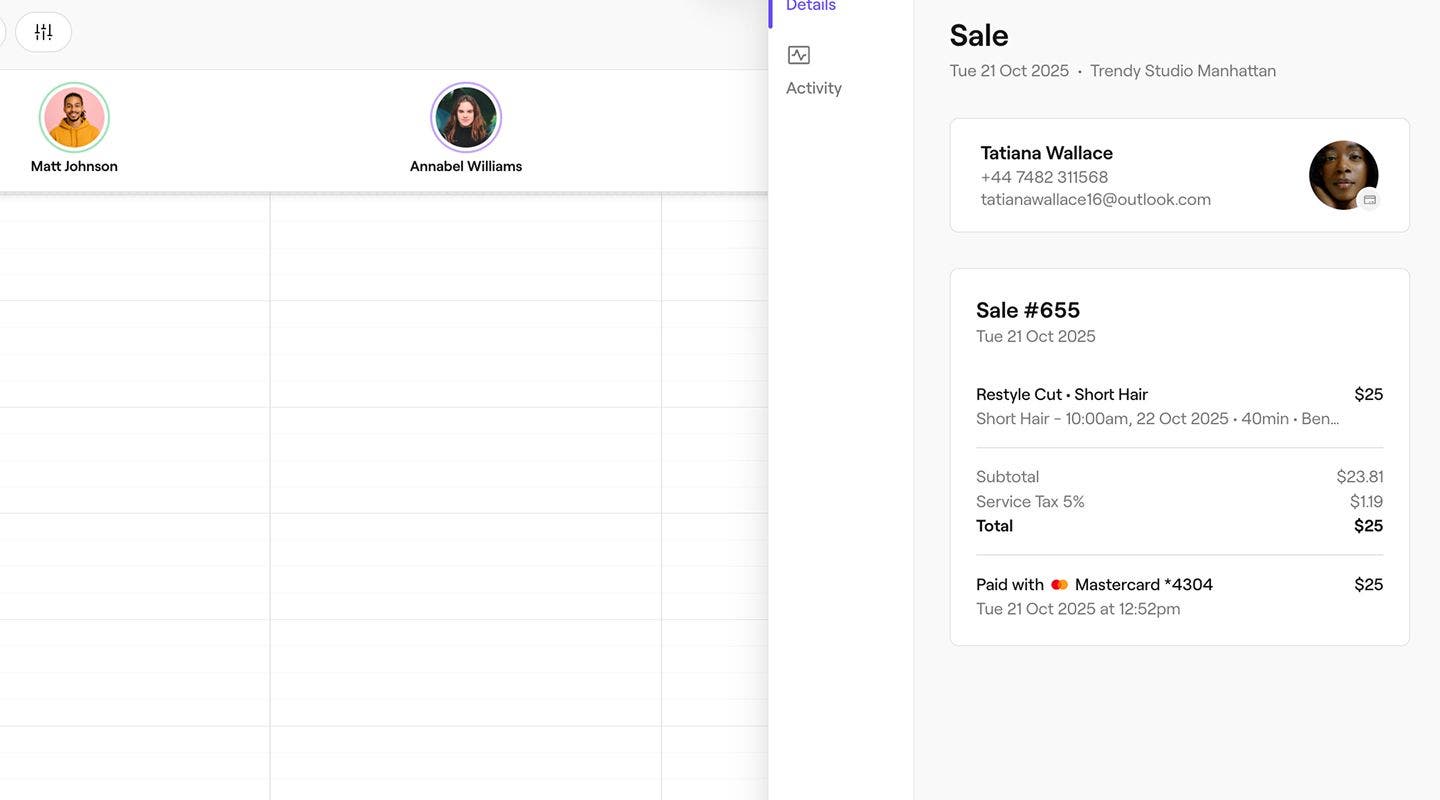Click the phone number +44 7482 311568
This screenshot has width=1440, height=800.
pyautogui.click(x=1044, y=177)
